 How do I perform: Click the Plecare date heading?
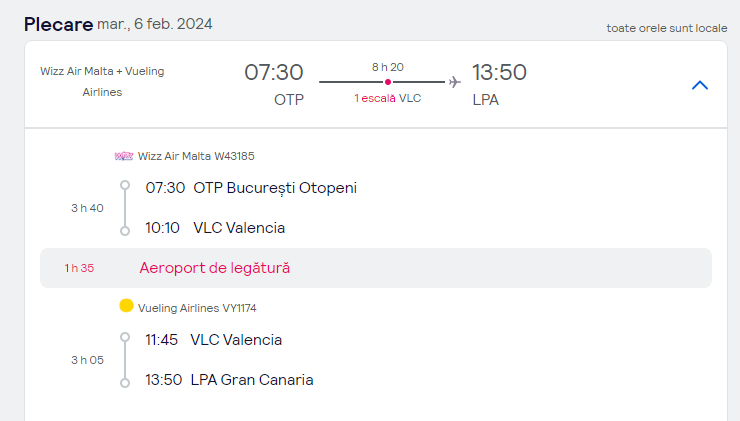118,24
